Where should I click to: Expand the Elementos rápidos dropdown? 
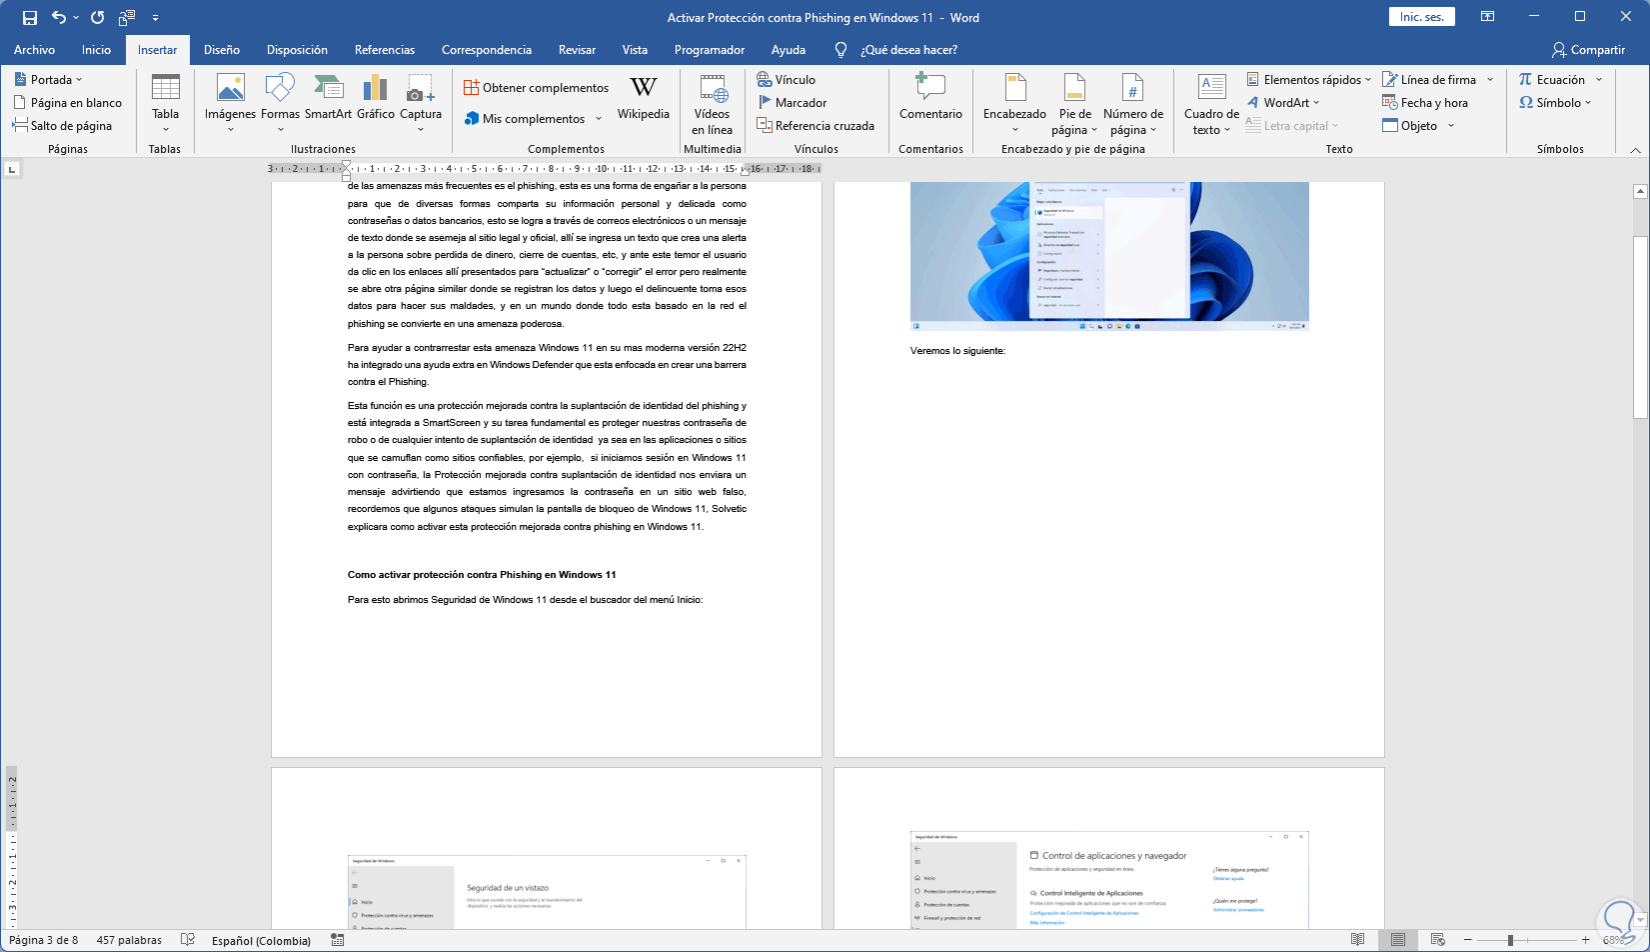[x=1368, y=80]
